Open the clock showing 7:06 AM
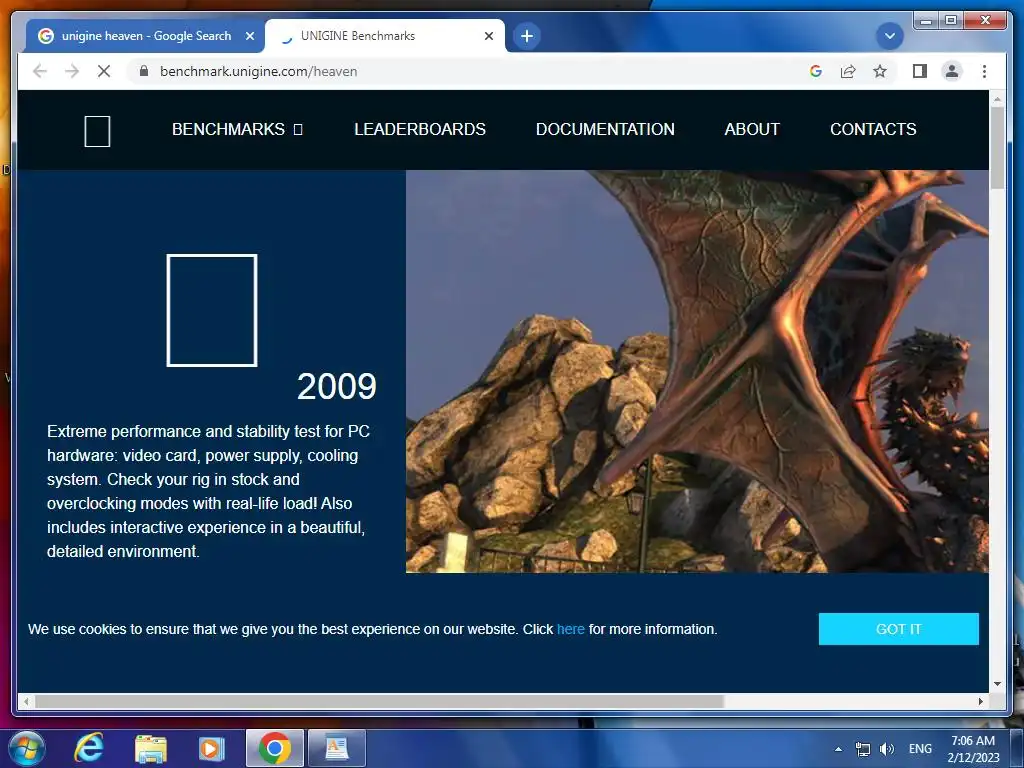 973,749
